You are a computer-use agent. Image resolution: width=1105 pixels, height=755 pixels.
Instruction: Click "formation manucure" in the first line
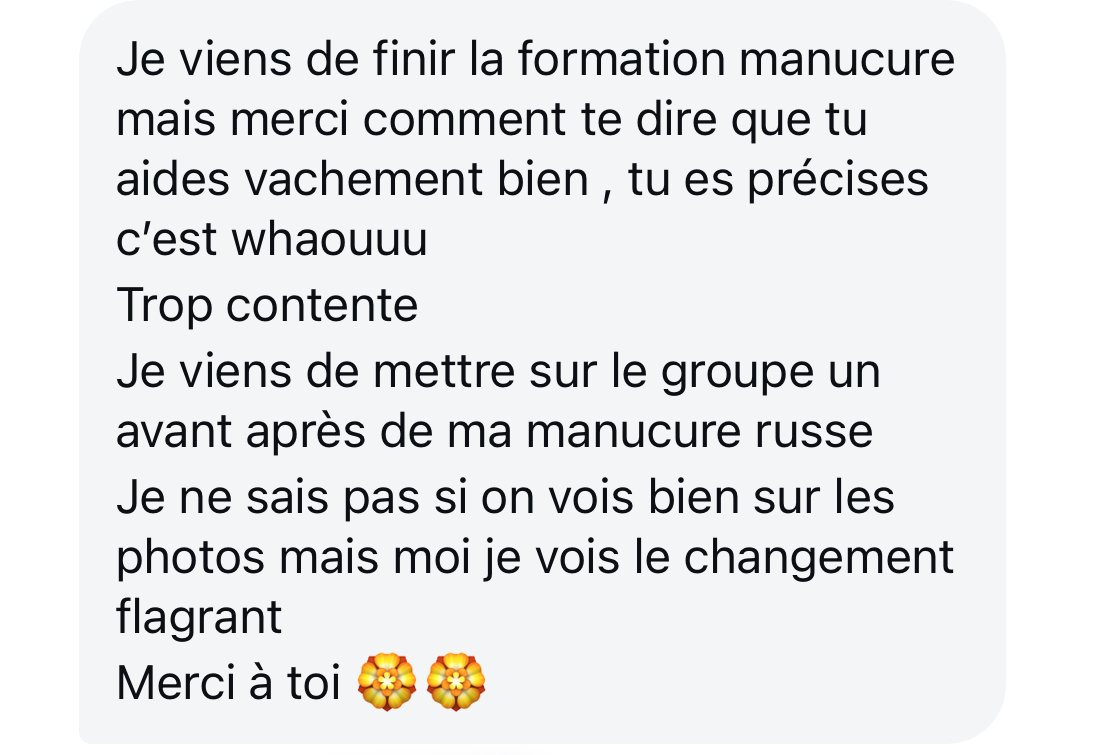tap(736, 59)
